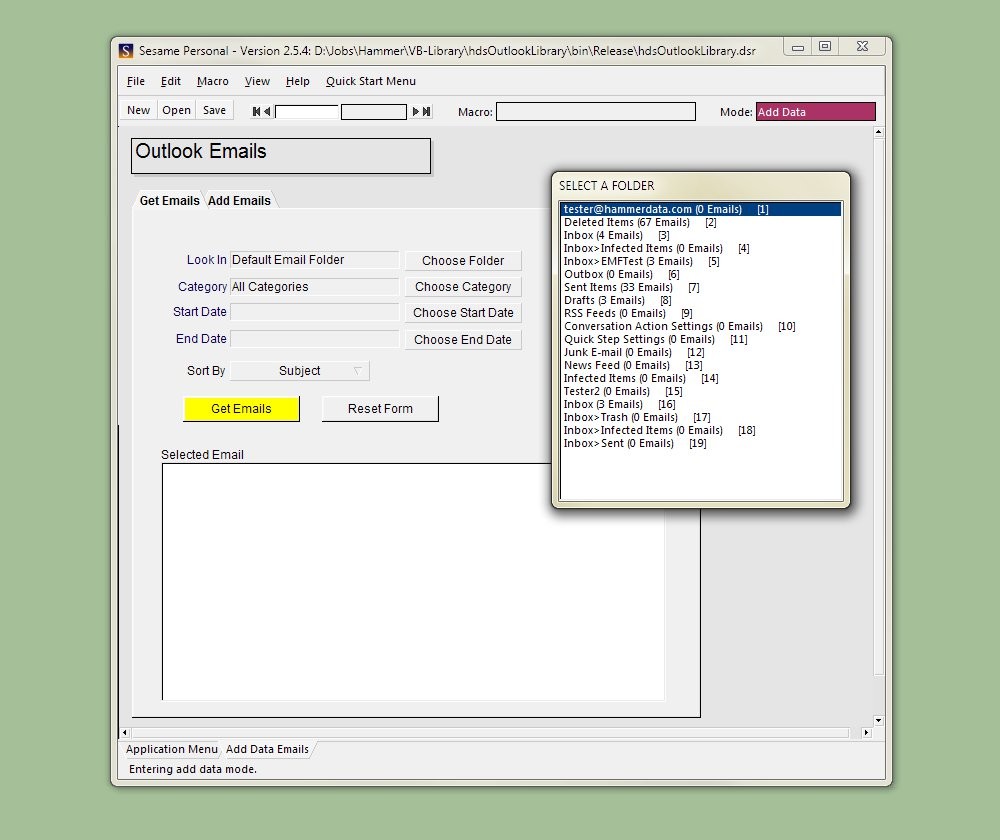Switch to the Add Emails tab
1000x840 pixels.
click(x=239, y=200)
